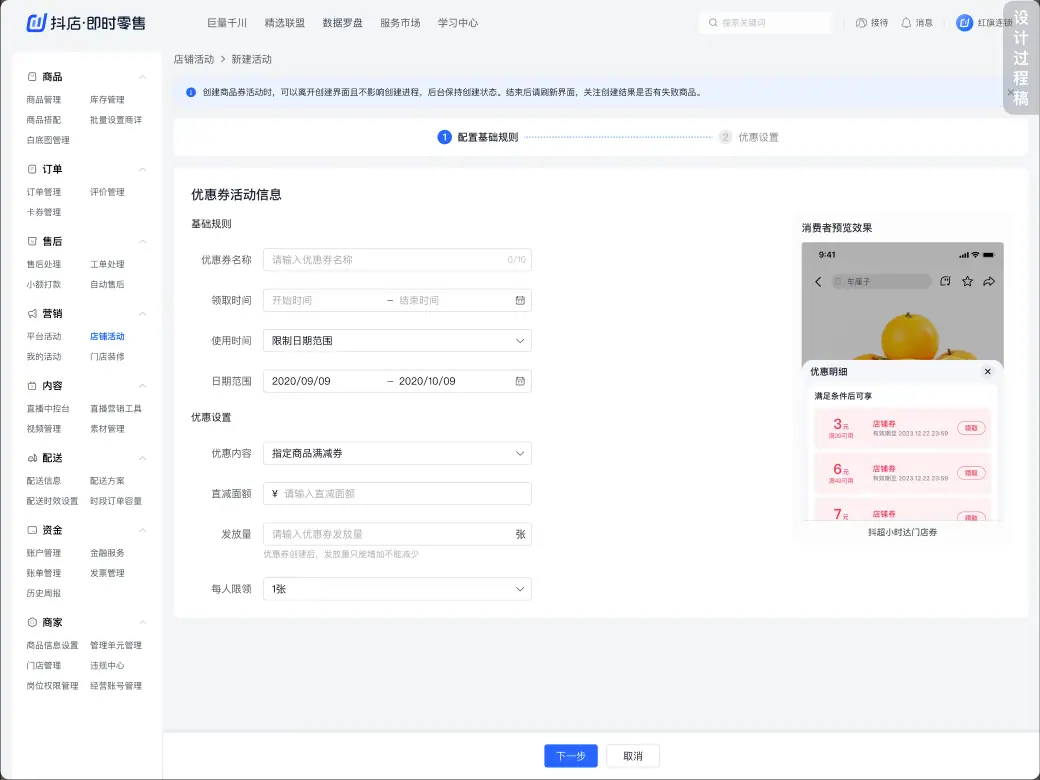
Task: Open the 每人限领 dropdown
Action: point(397,589)
